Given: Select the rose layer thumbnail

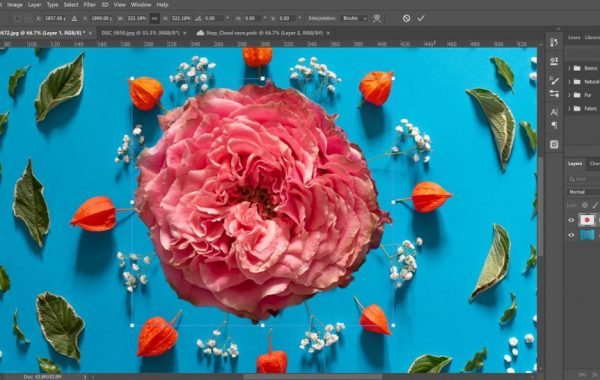Looking at the screenshot, I should tap(587, 220).
